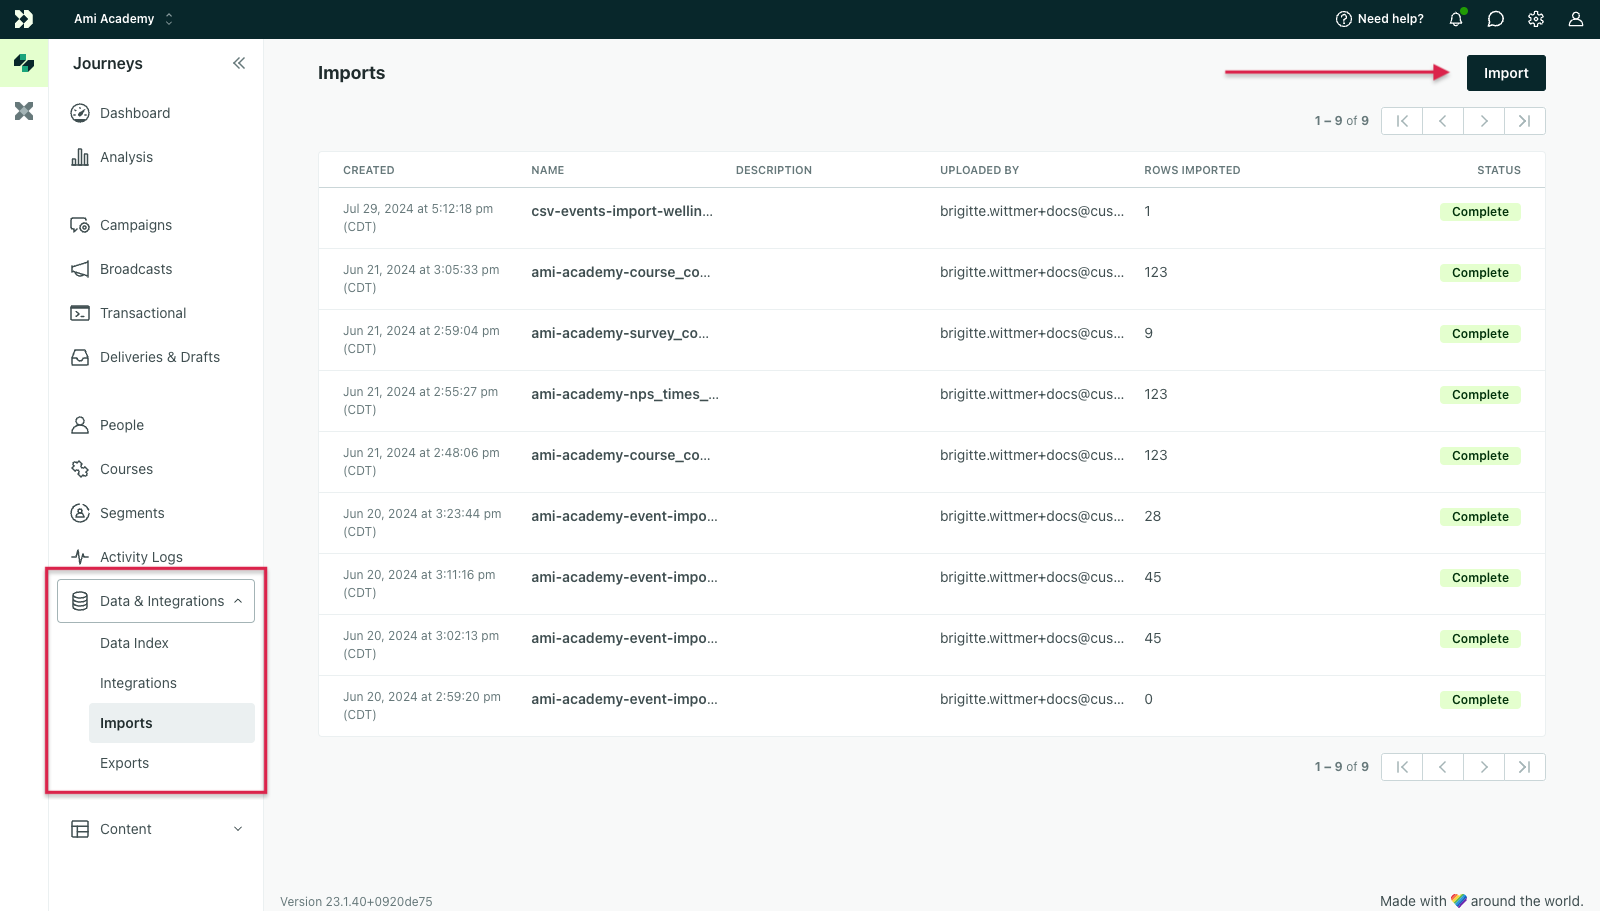Go to first page in bottom pagination
The height and width of the screenshot is (911, 1600).
pos(1402,767)
